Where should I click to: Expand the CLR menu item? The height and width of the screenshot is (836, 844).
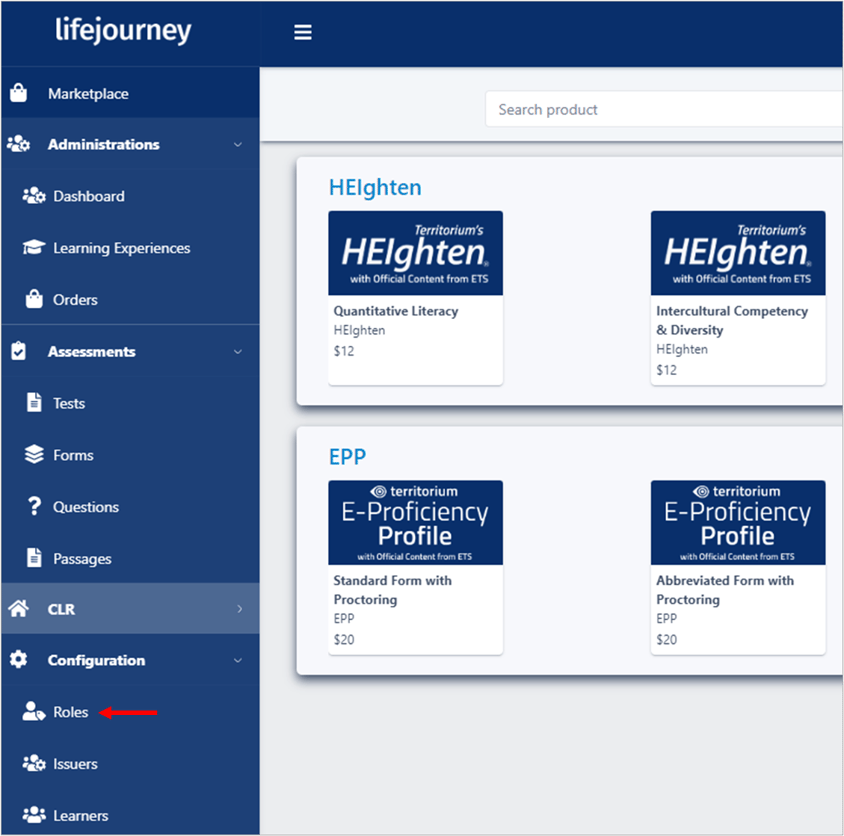238,608
